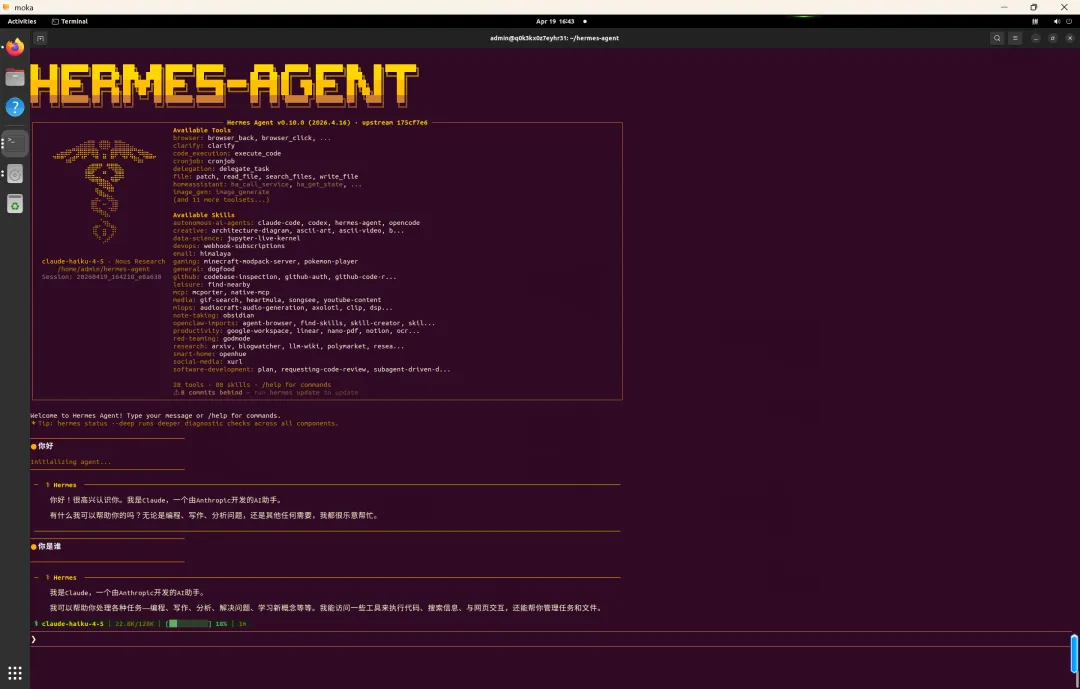This screenshot has height=689, width=1080.
Task: Click the 'Hermes Agent v0.10.0' header text
Action: [x=327, y=123]
